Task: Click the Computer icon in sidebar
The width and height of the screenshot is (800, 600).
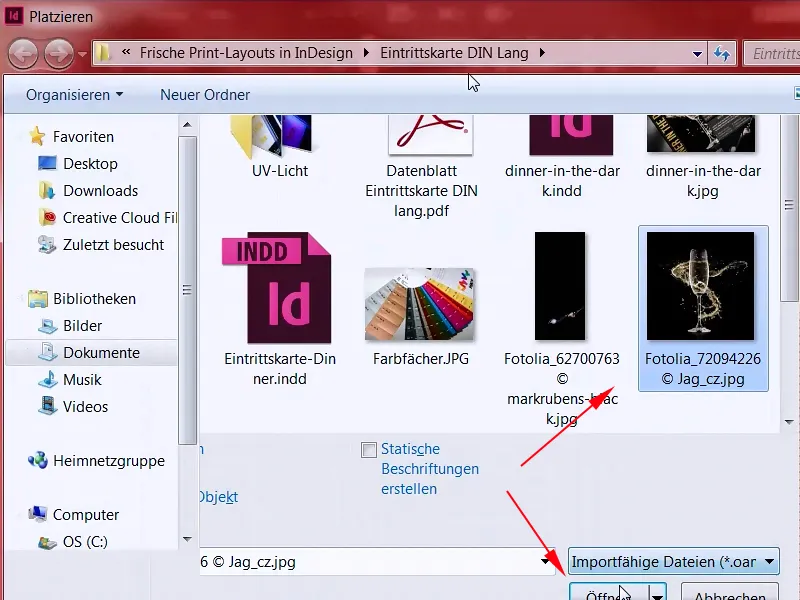Action: pos(37,514)
